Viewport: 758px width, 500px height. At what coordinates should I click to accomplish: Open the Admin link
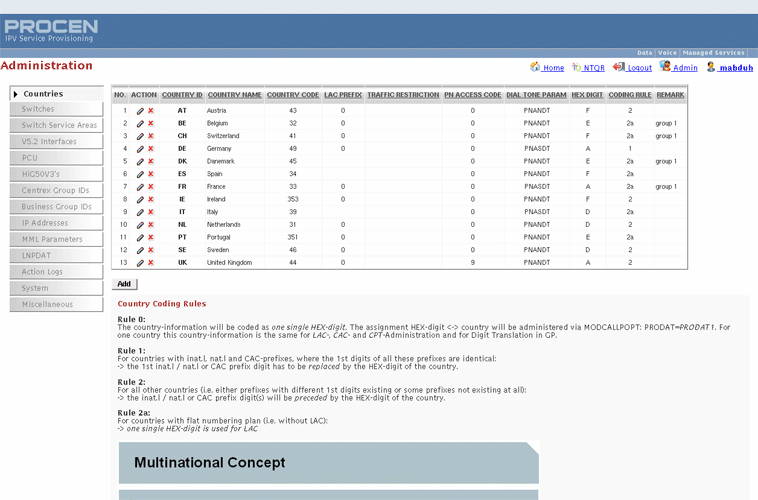coord(684,68)
